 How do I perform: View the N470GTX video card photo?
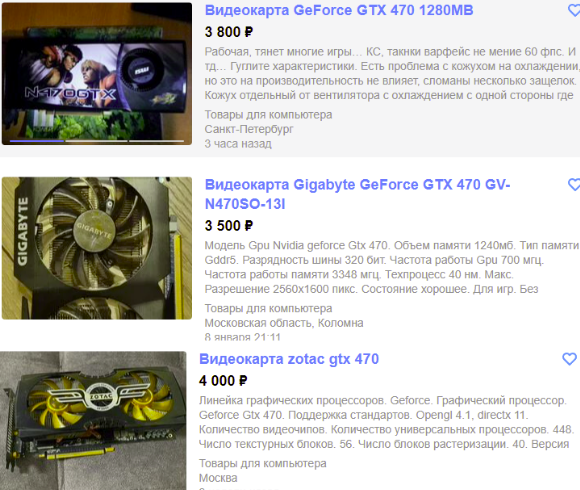97,74
